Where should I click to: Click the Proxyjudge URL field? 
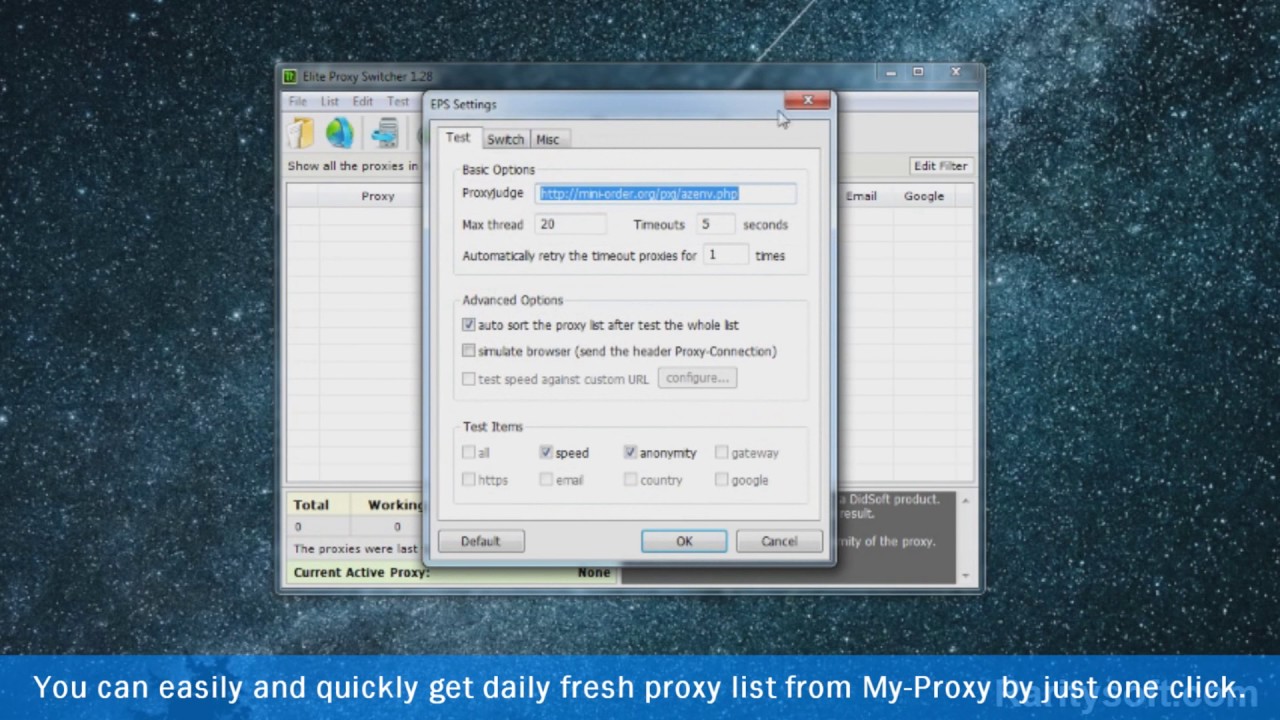(x=666, y=194)
